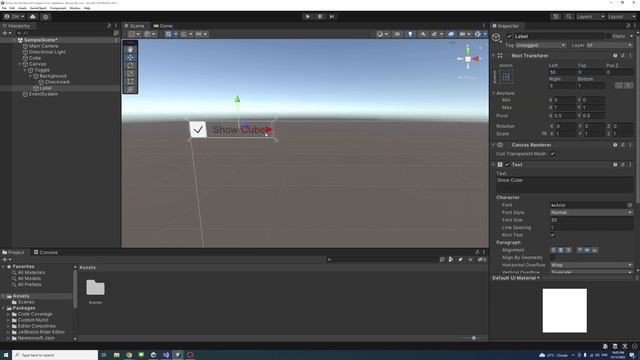This screenshot has width=640, height=360.
Task: Select Main Camera in Hierarchy
Action: click(x=44, y=46)
